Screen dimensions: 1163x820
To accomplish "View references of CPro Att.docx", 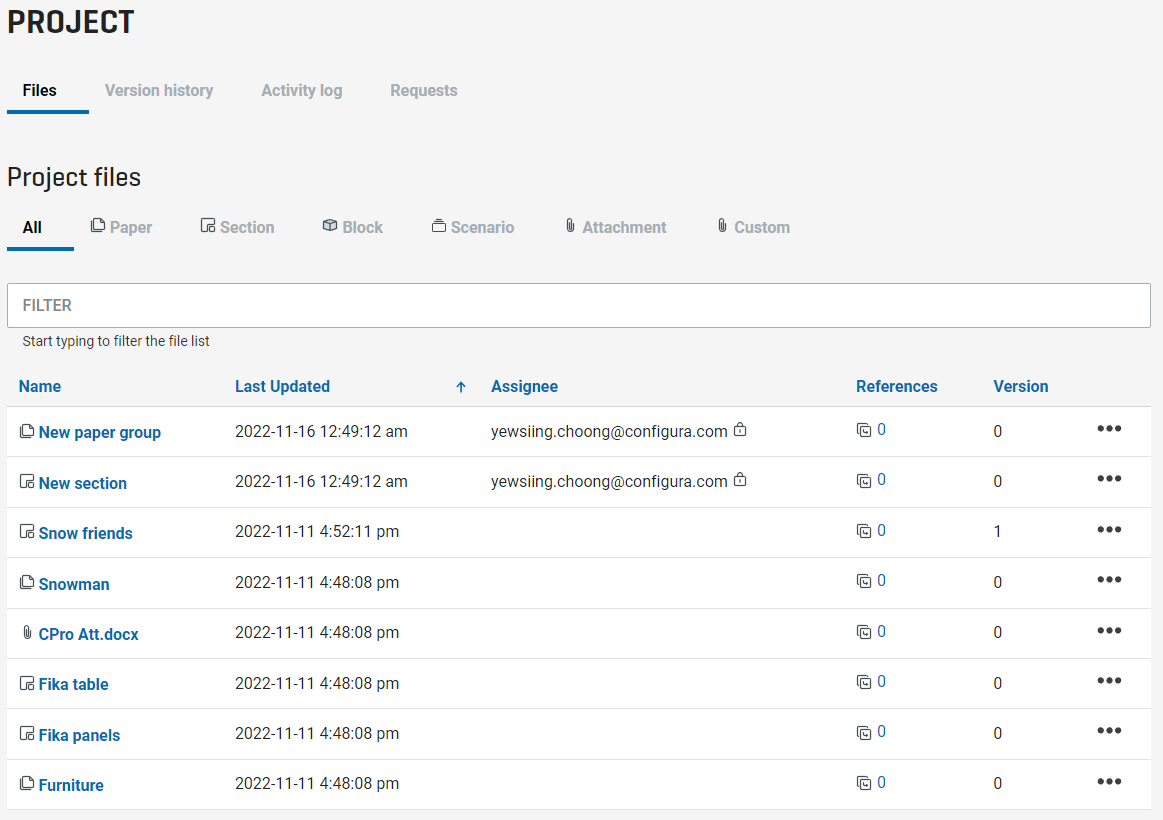I will click(872, 631).
